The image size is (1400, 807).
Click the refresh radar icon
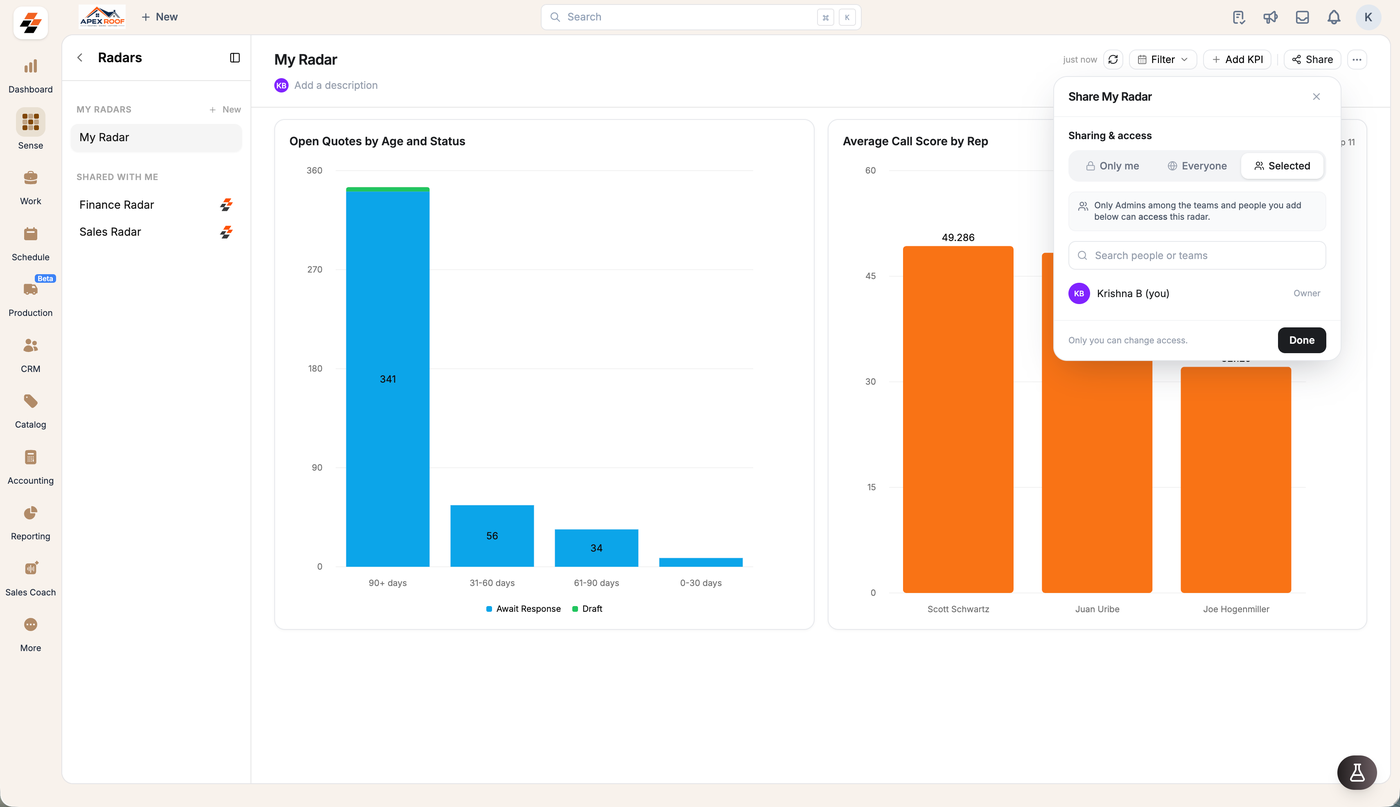pyautogui.click(x=1113, y=60)
